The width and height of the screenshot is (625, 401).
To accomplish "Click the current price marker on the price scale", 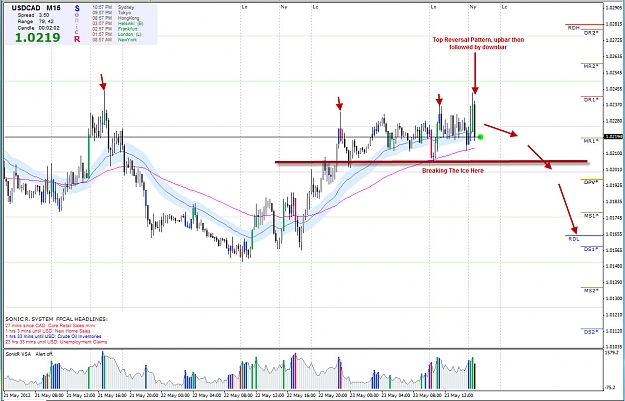I will click(613, 137).
